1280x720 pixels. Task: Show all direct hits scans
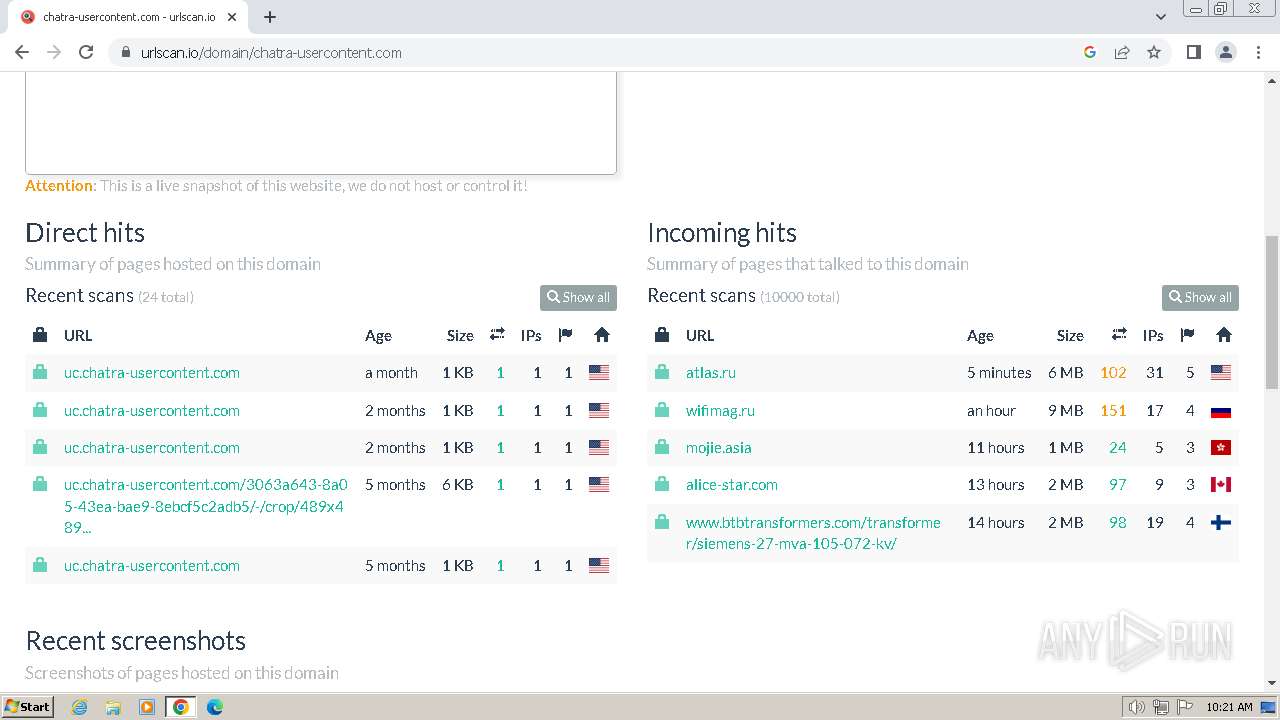(x=578, y=297)
